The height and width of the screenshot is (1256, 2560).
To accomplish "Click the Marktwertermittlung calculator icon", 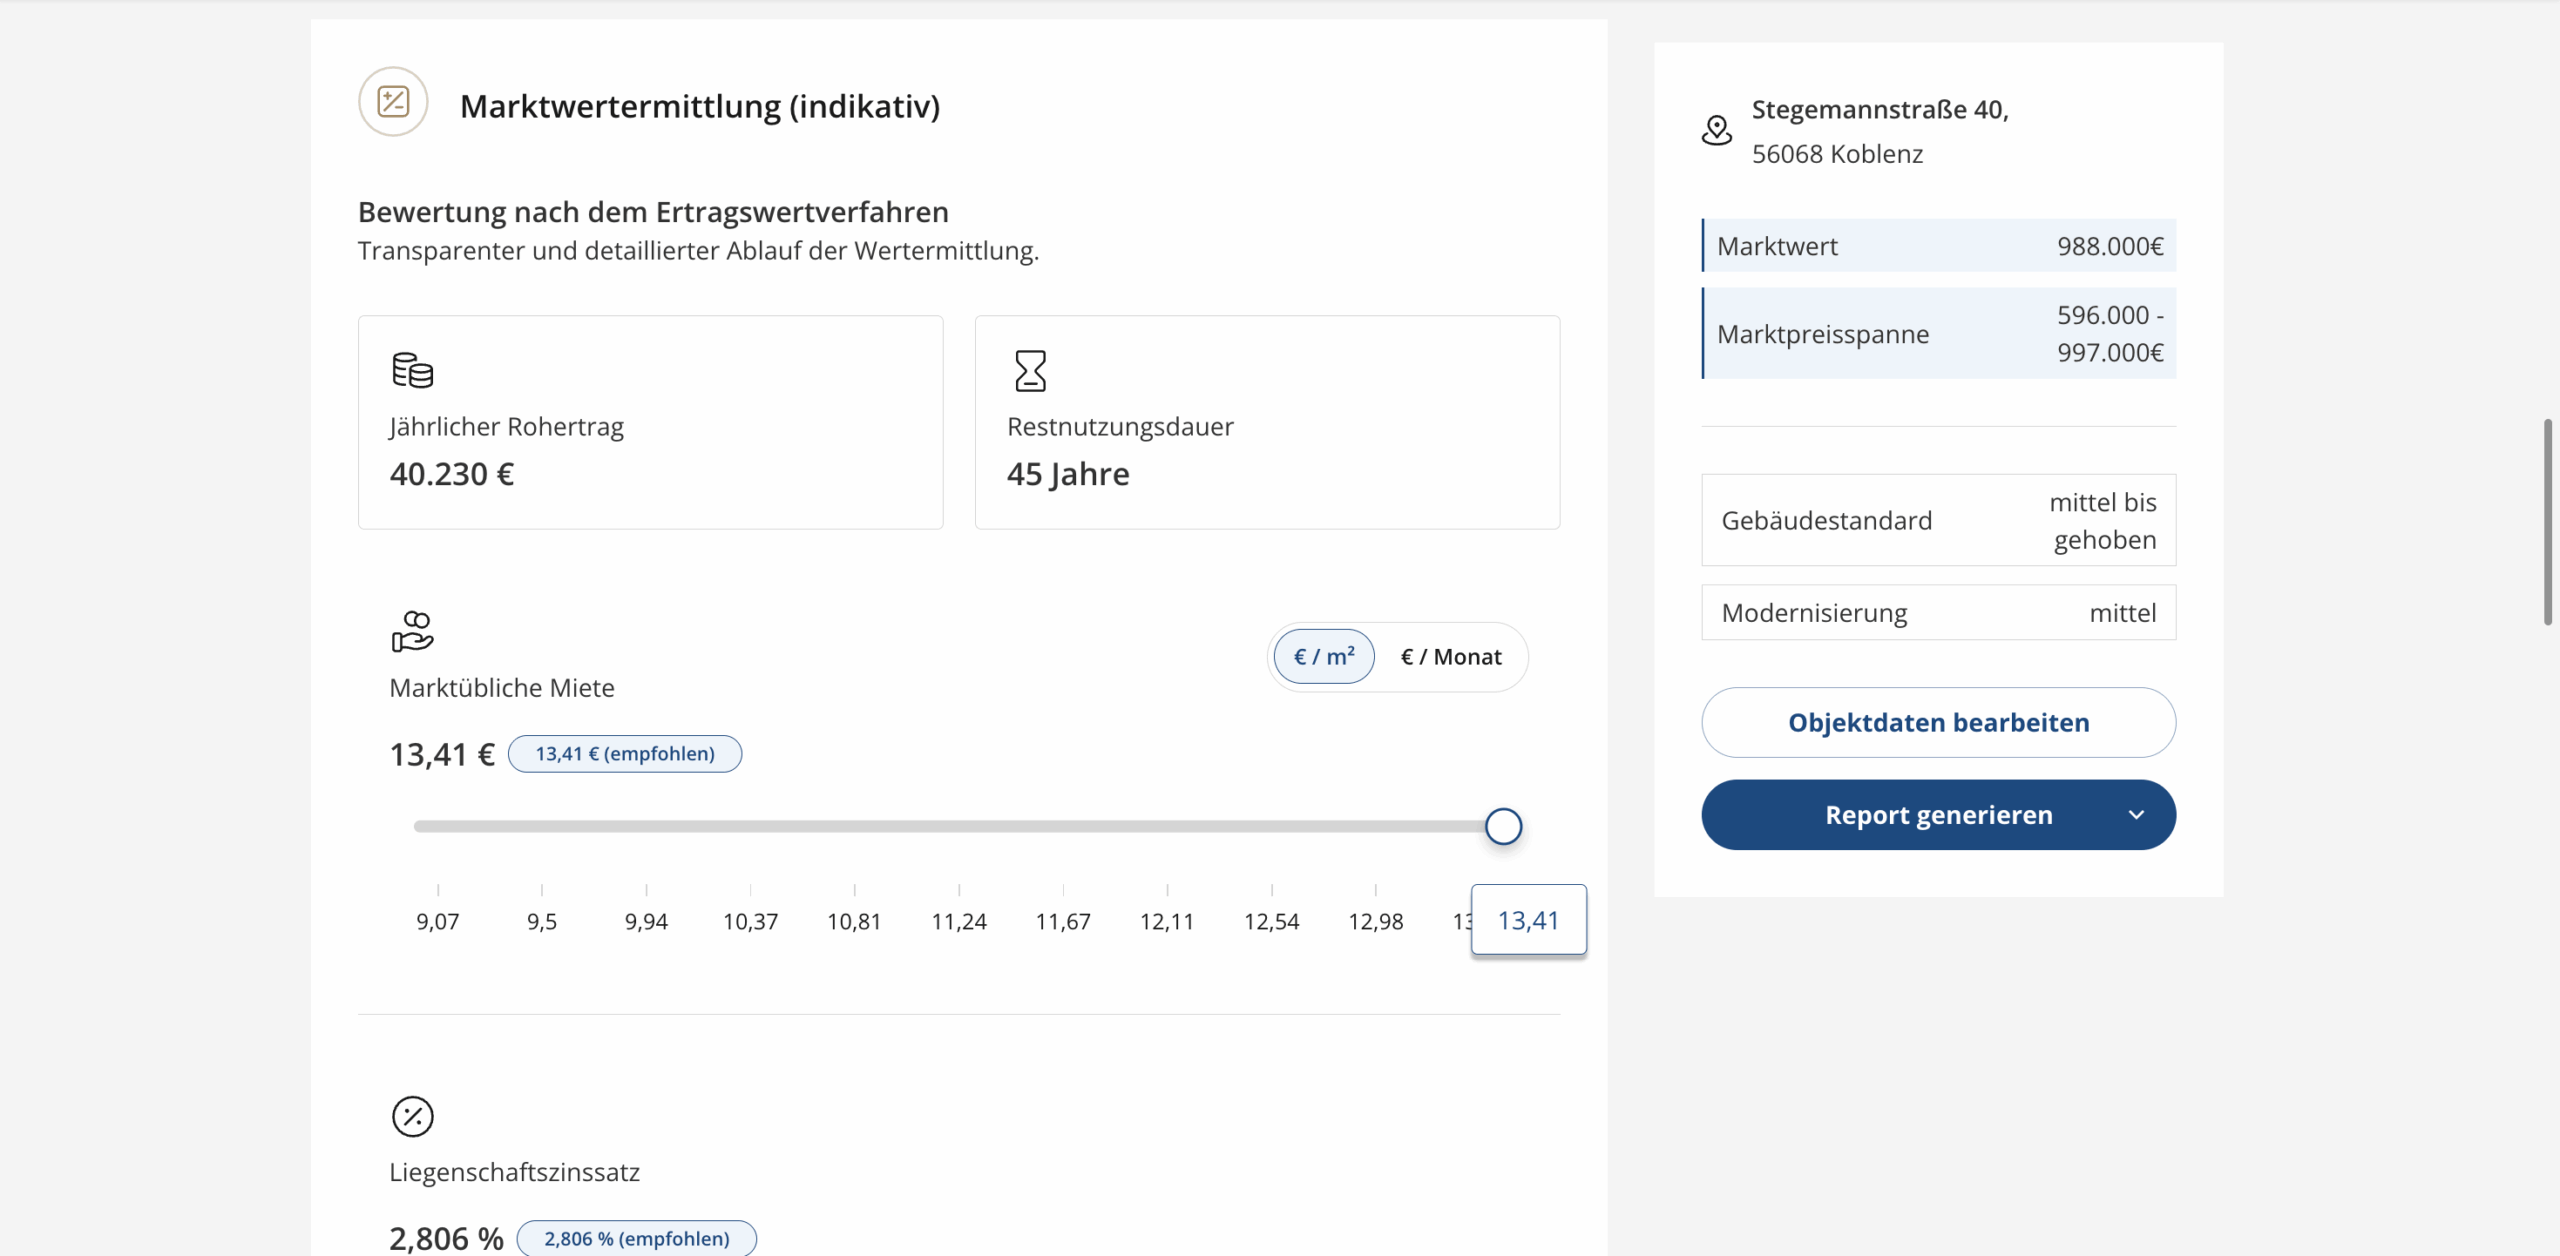I will (x=393, y=102).
